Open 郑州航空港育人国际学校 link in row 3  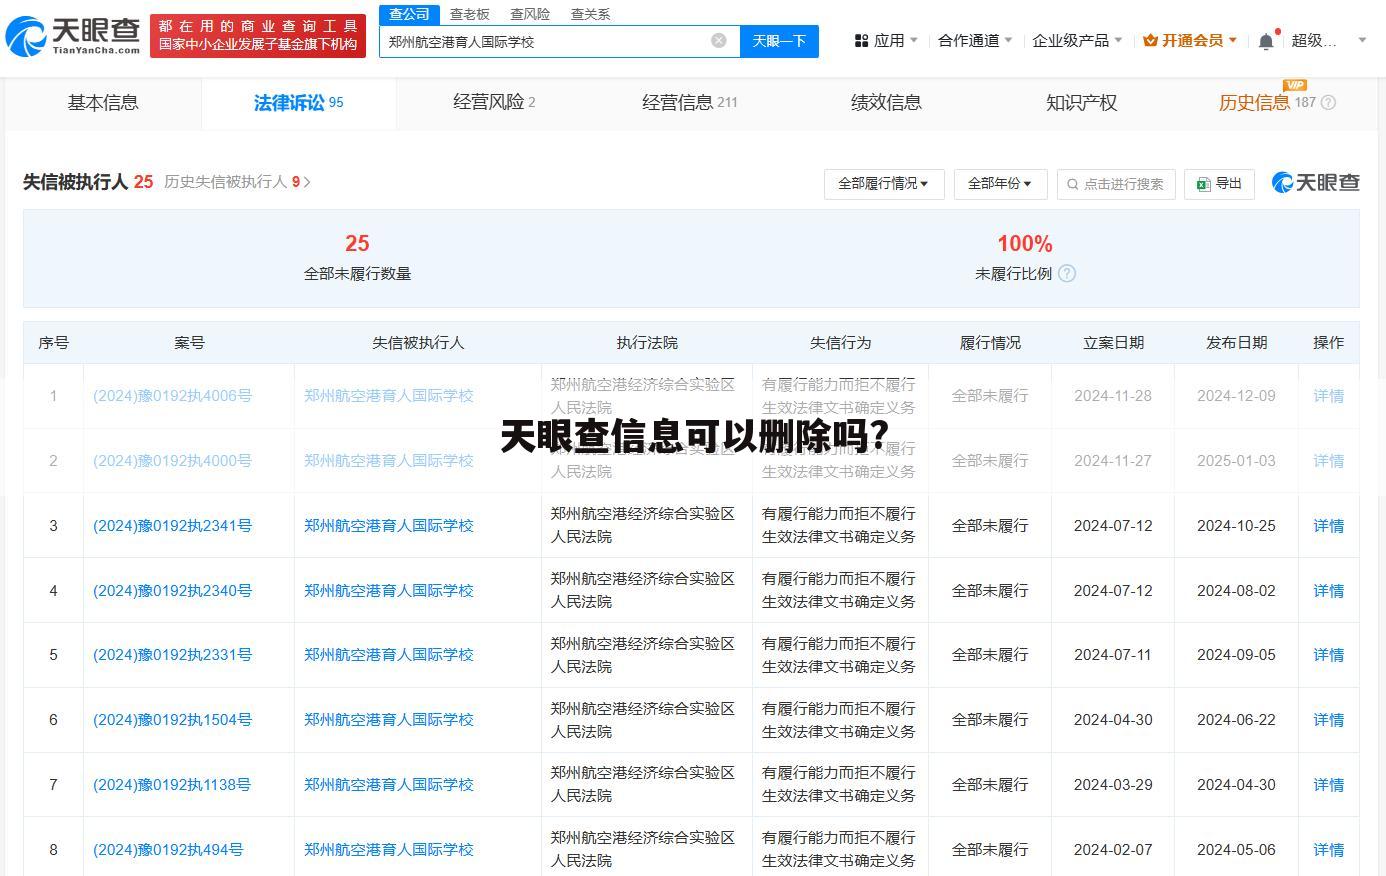388,526
